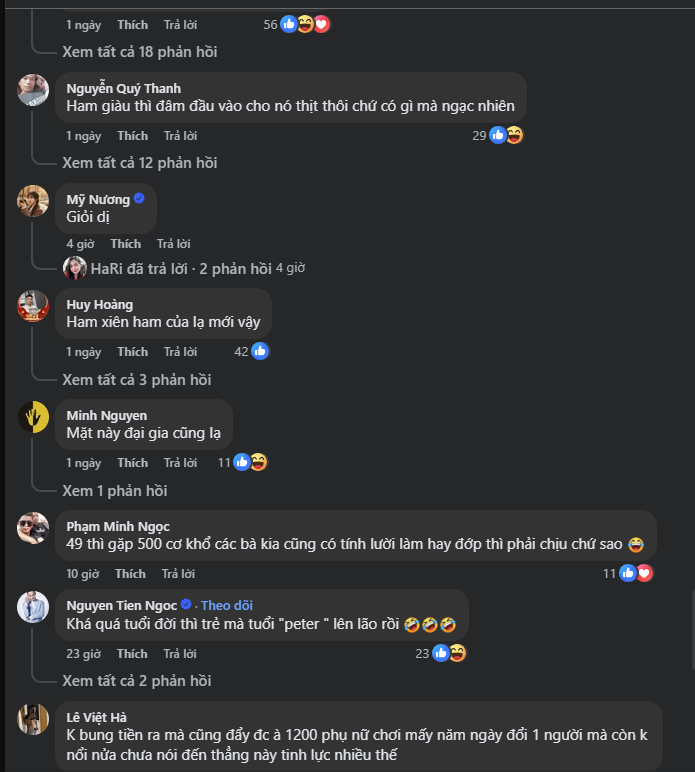Open Lê Việt Hà's profile name

click(x=96, y=716)
